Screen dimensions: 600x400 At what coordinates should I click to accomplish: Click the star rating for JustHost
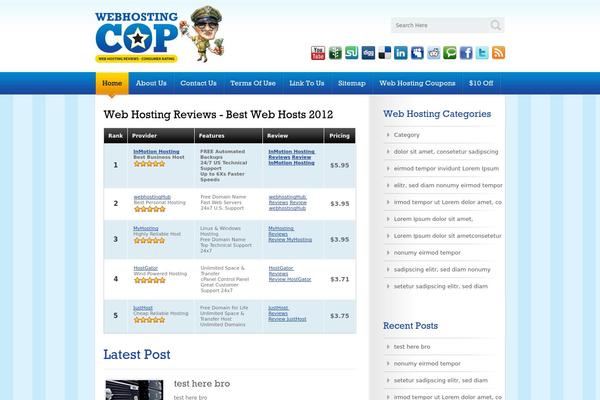click(149, 320)
